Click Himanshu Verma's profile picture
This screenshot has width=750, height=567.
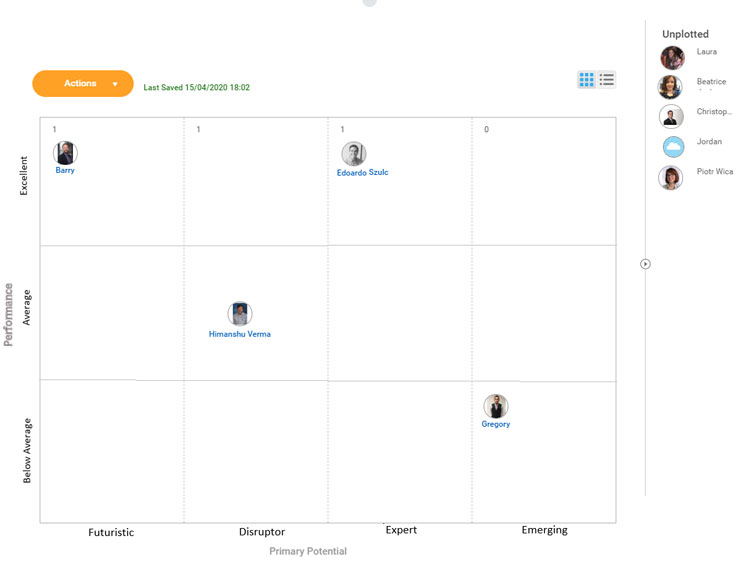point(239,314)
